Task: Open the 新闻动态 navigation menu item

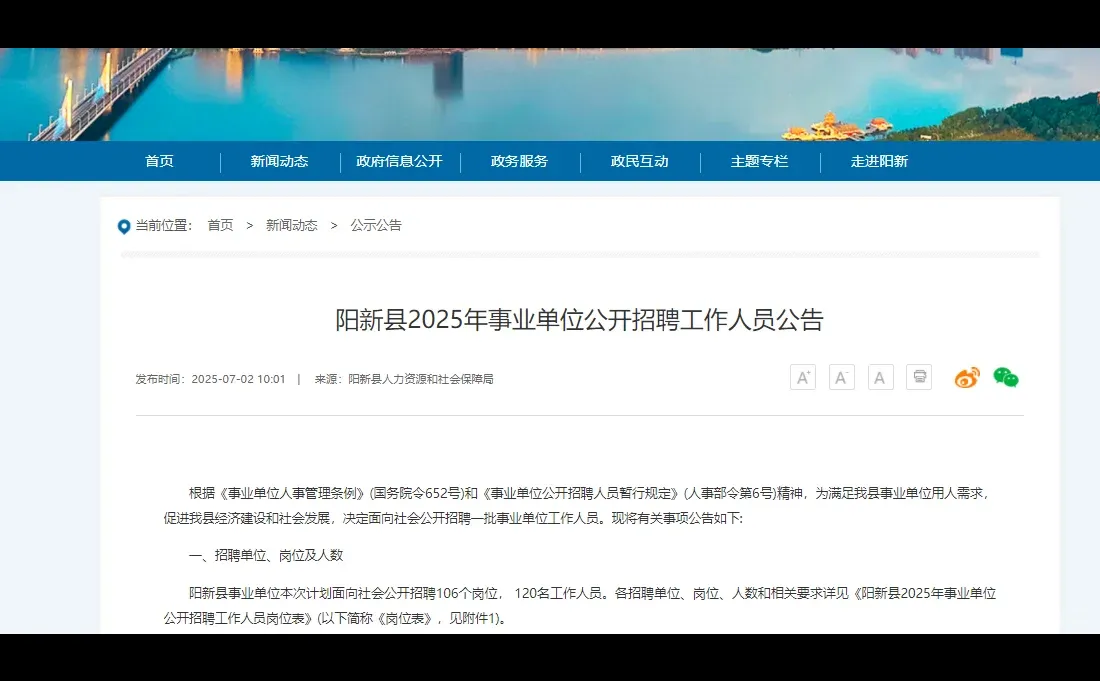Action: click(278, 161)
